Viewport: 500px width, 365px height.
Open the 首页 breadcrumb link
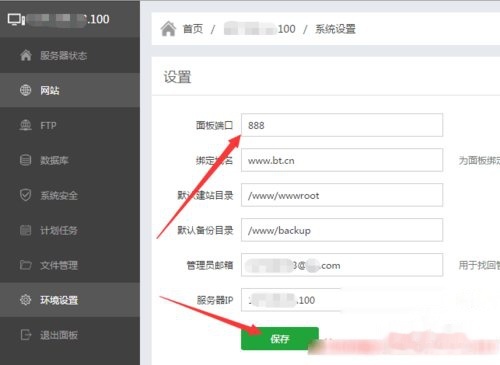click(x=193, y=29)
